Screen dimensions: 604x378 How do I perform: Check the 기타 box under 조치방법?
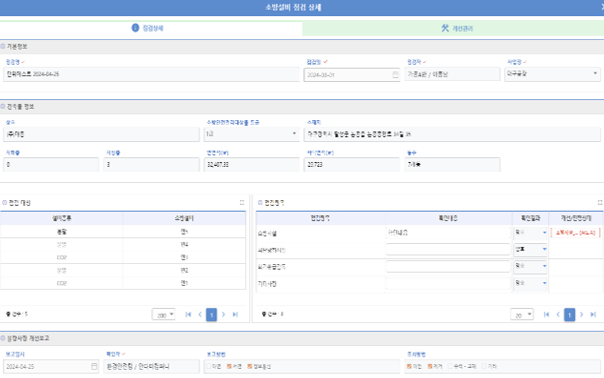point(485,366)
